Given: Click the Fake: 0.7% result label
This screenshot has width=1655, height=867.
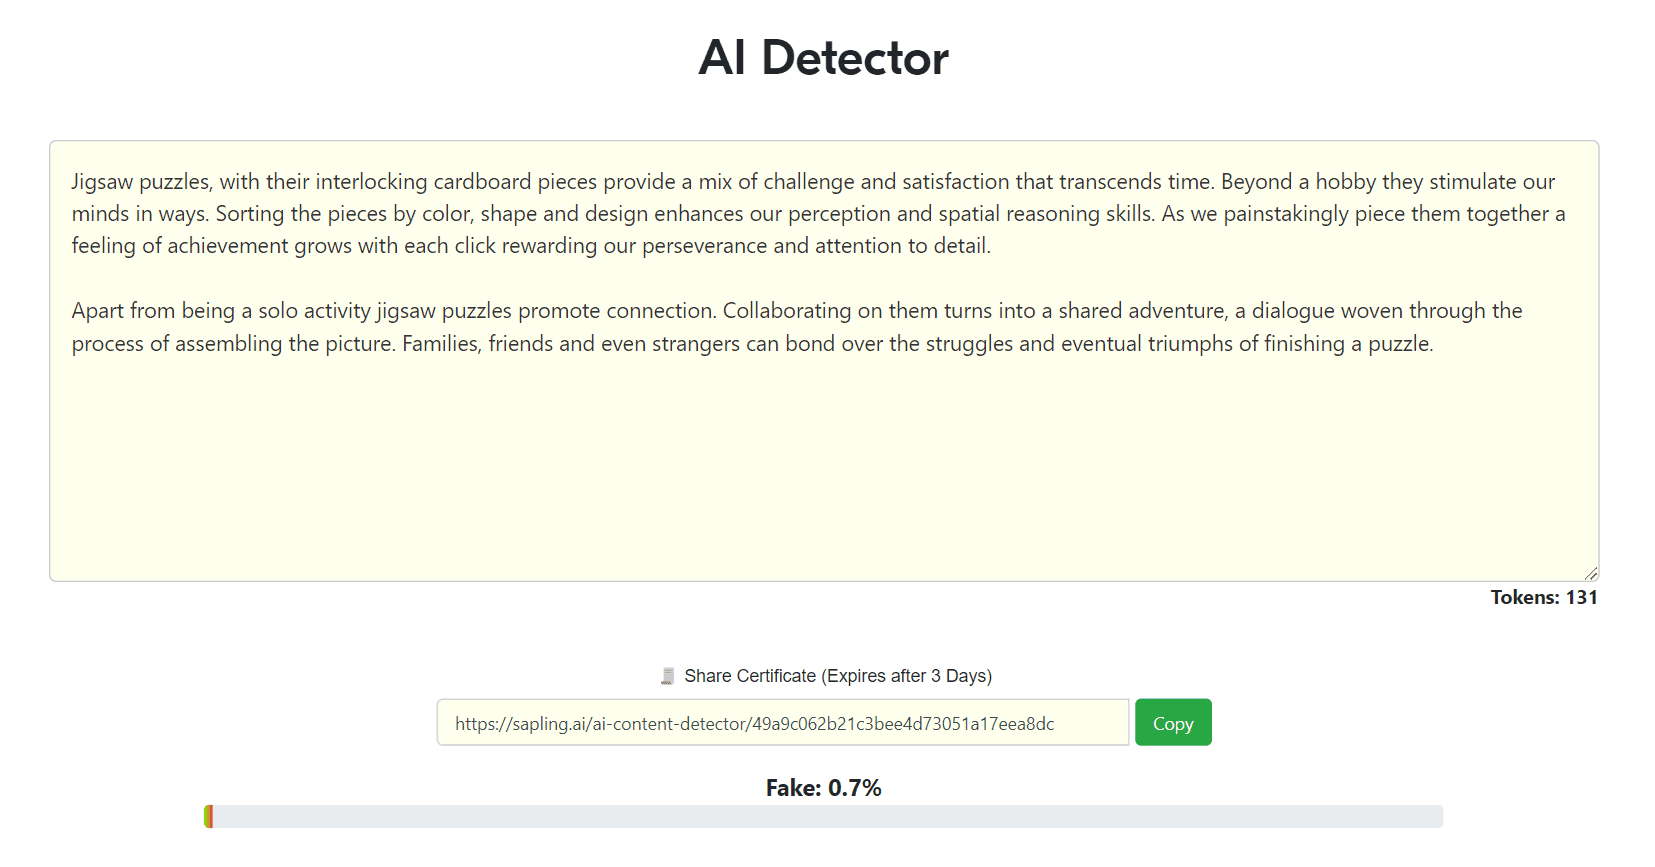Looking at the screenshot, I should [x=824, y=788].
